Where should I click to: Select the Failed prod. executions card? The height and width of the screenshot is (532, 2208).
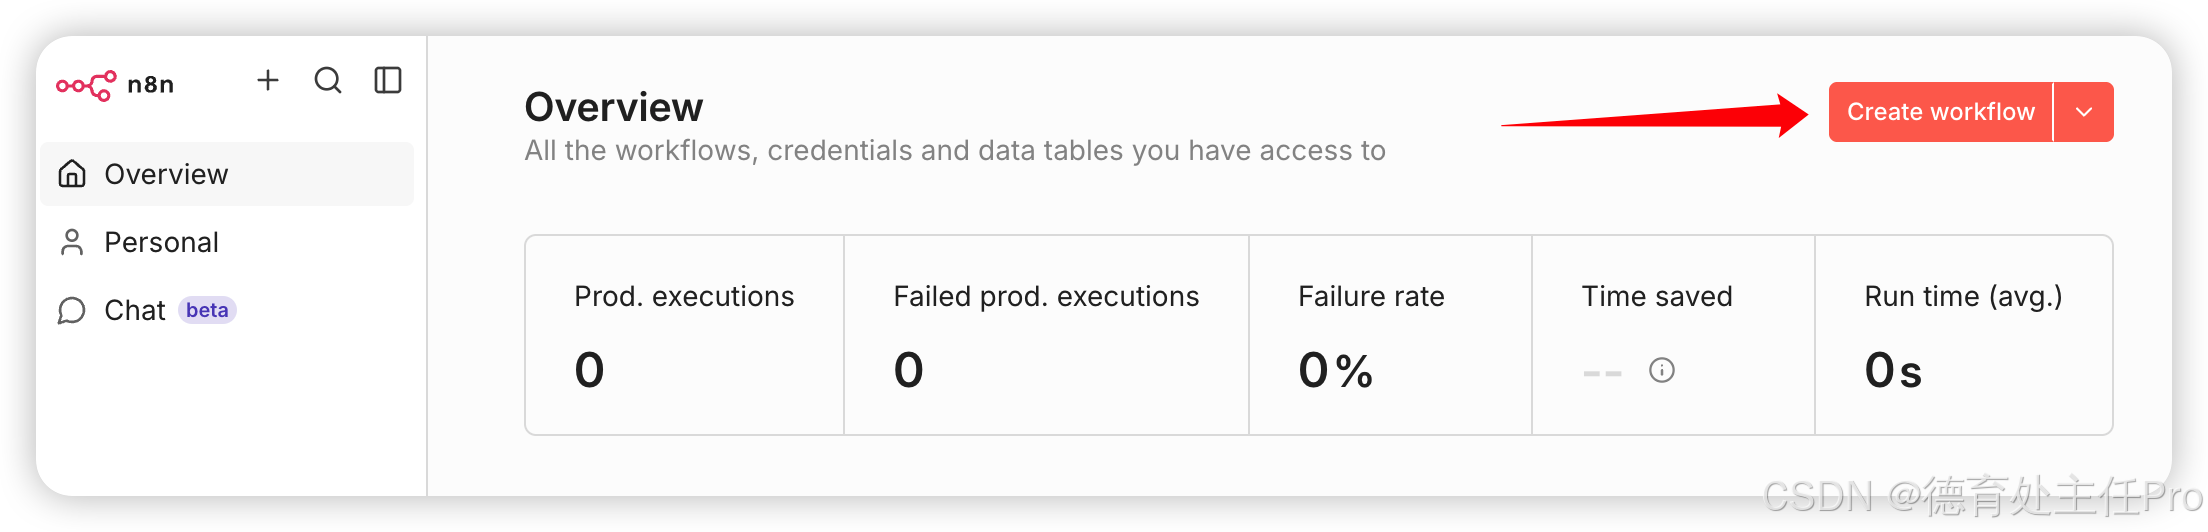1046,335
